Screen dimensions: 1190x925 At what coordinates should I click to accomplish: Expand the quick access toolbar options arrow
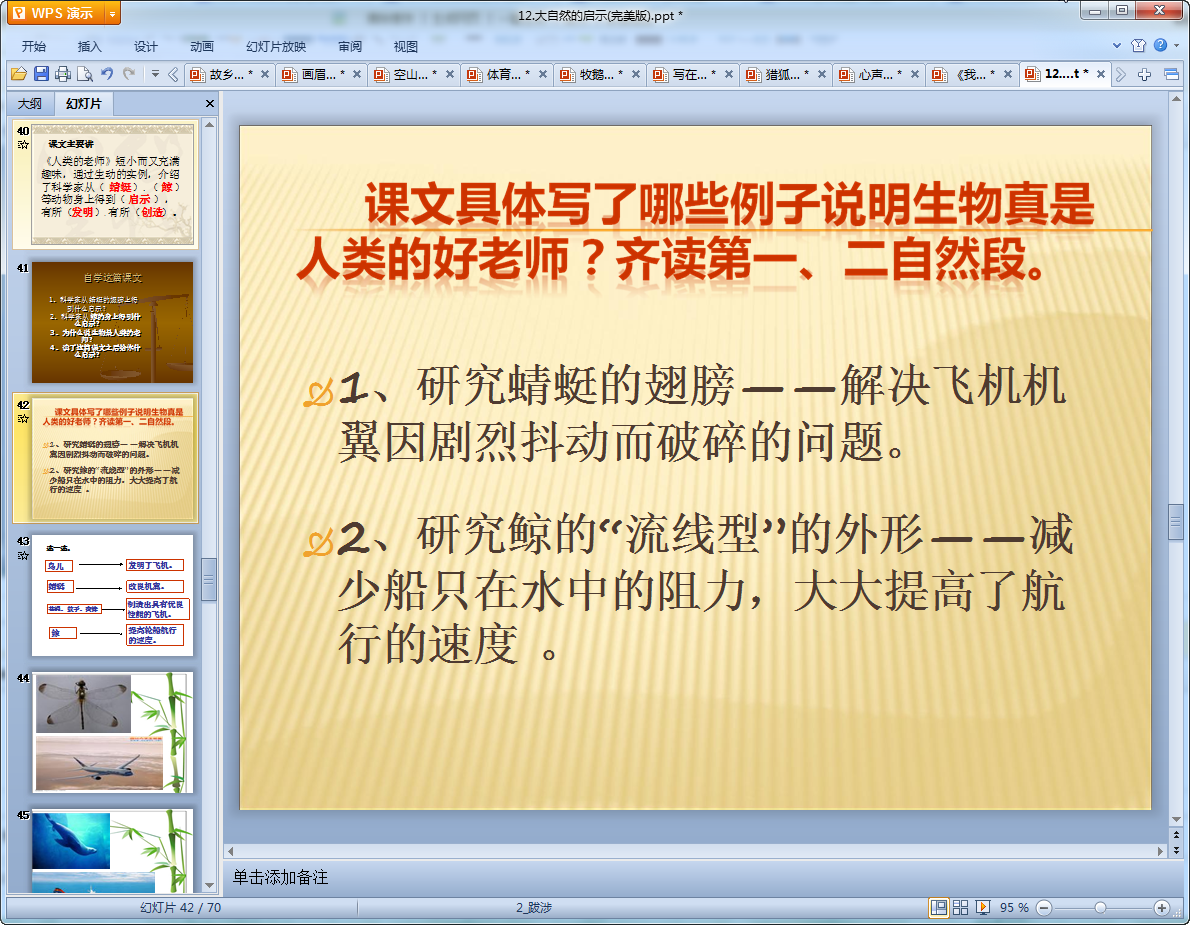pyautogui.click(x=155, y=74)
